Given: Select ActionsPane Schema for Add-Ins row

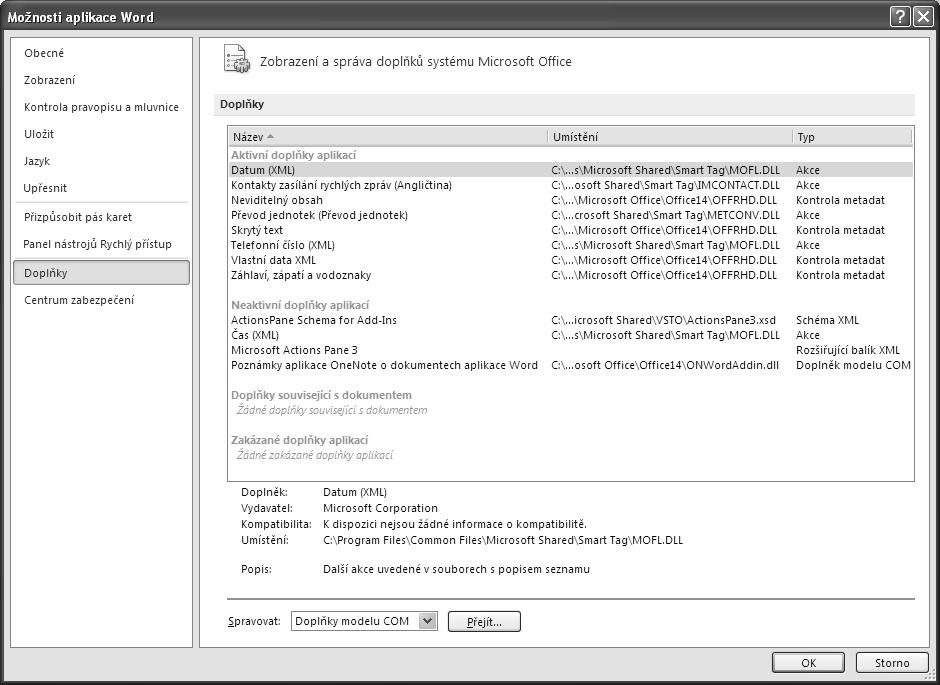Looking at the screenshot, I should tap(571, 319).
